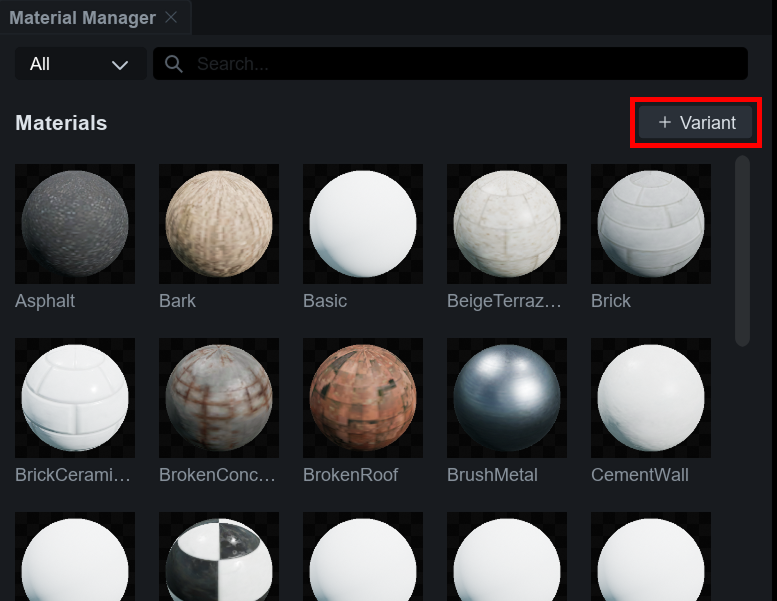Image resolution: width=777 pixels, height=601 pixels.
Task: Select the BrokenConcrete material thumbnail
Action: click(219, 397)
